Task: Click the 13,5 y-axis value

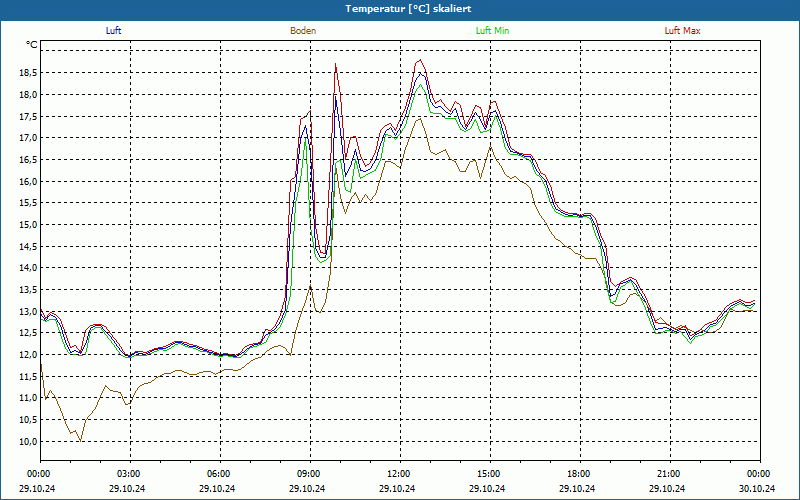Action: pyautogui.click(x=28, y=290)
